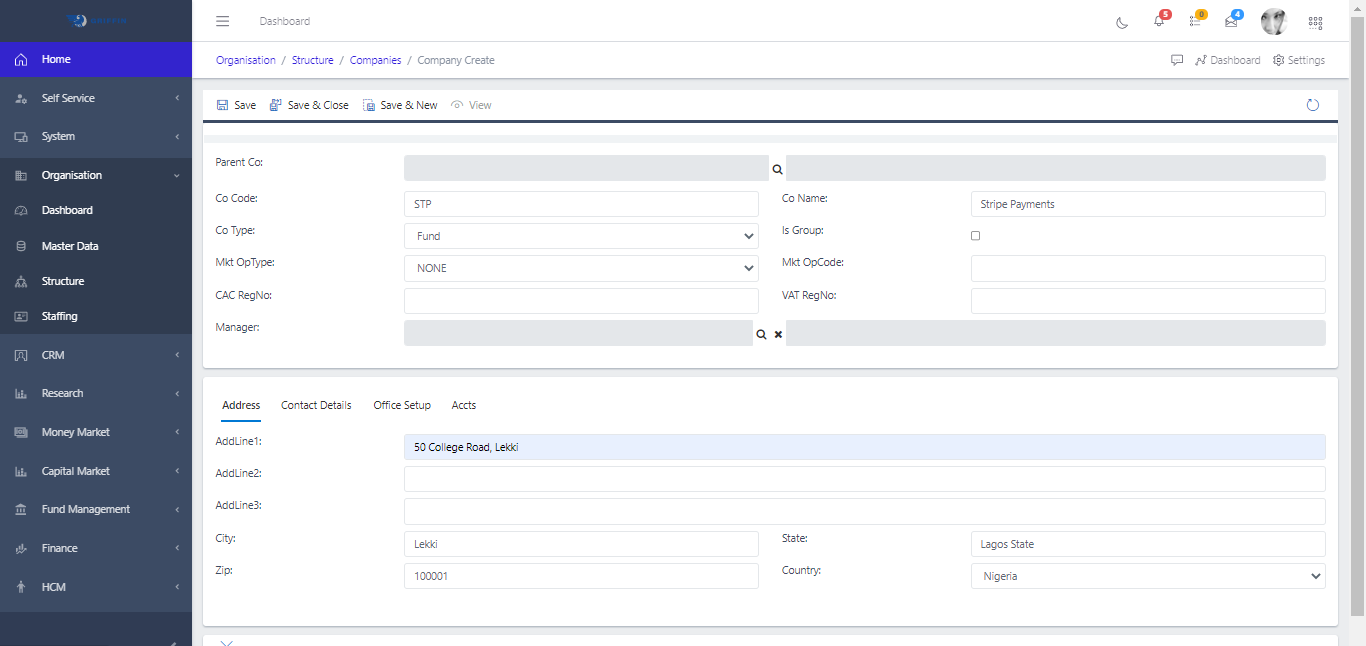Toggle the hamburger sidebar menu
The height and width of the screenshot is (646, 1366).
click(223, 21)
